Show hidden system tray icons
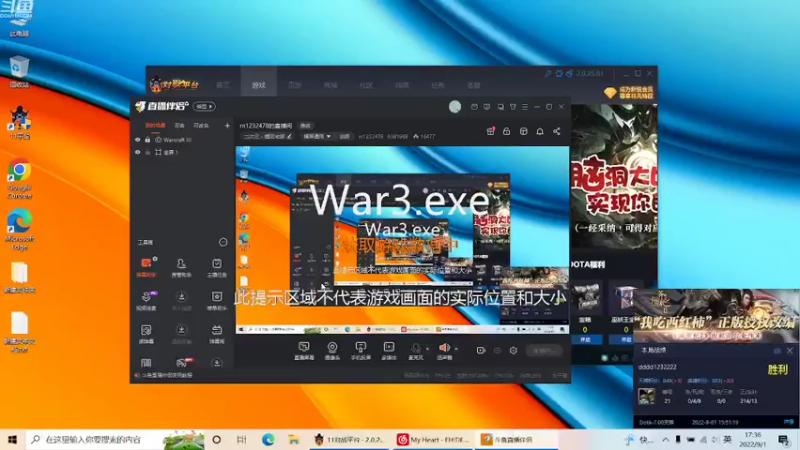This screenshot has height=450, width=800. [665, 439]
